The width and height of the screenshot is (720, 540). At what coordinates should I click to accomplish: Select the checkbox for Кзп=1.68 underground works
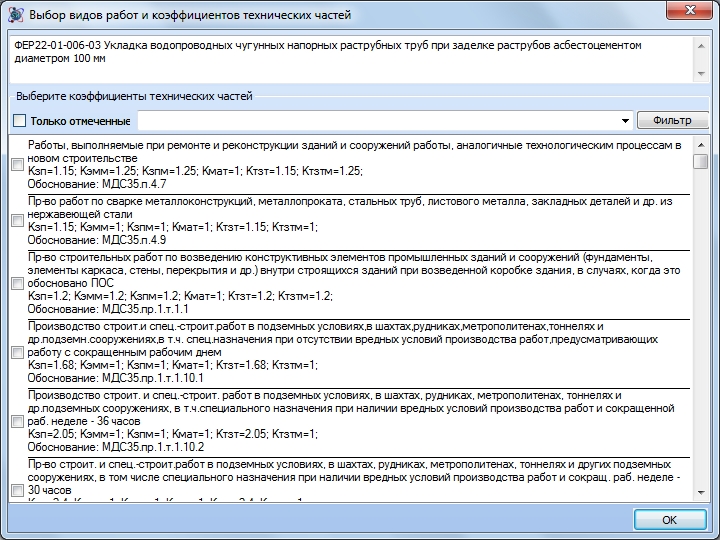pos(17,352)
